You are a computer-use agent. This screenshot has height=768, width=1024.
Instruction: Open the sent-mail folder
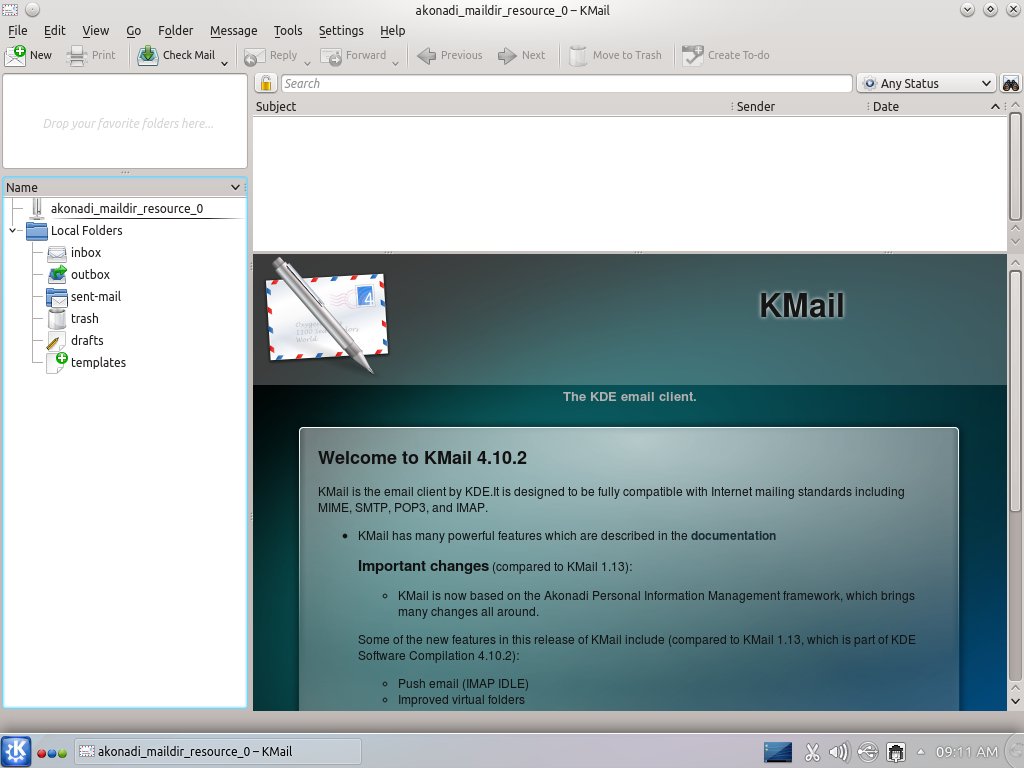coord(95,297)
